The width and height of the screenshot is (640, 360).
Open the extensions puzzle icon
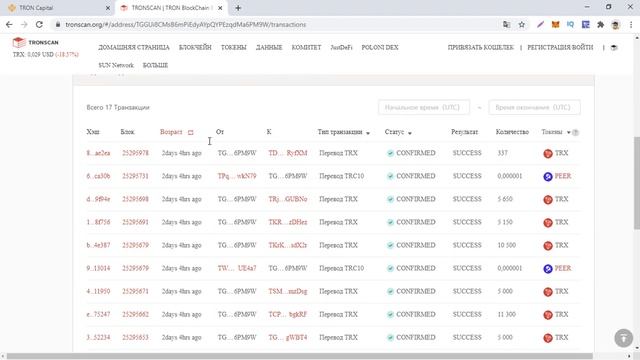600,24
